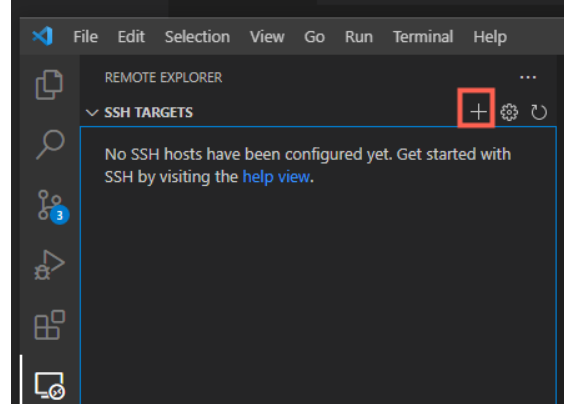Collapse the SSH TARGETS section

[x=92, y=113]
